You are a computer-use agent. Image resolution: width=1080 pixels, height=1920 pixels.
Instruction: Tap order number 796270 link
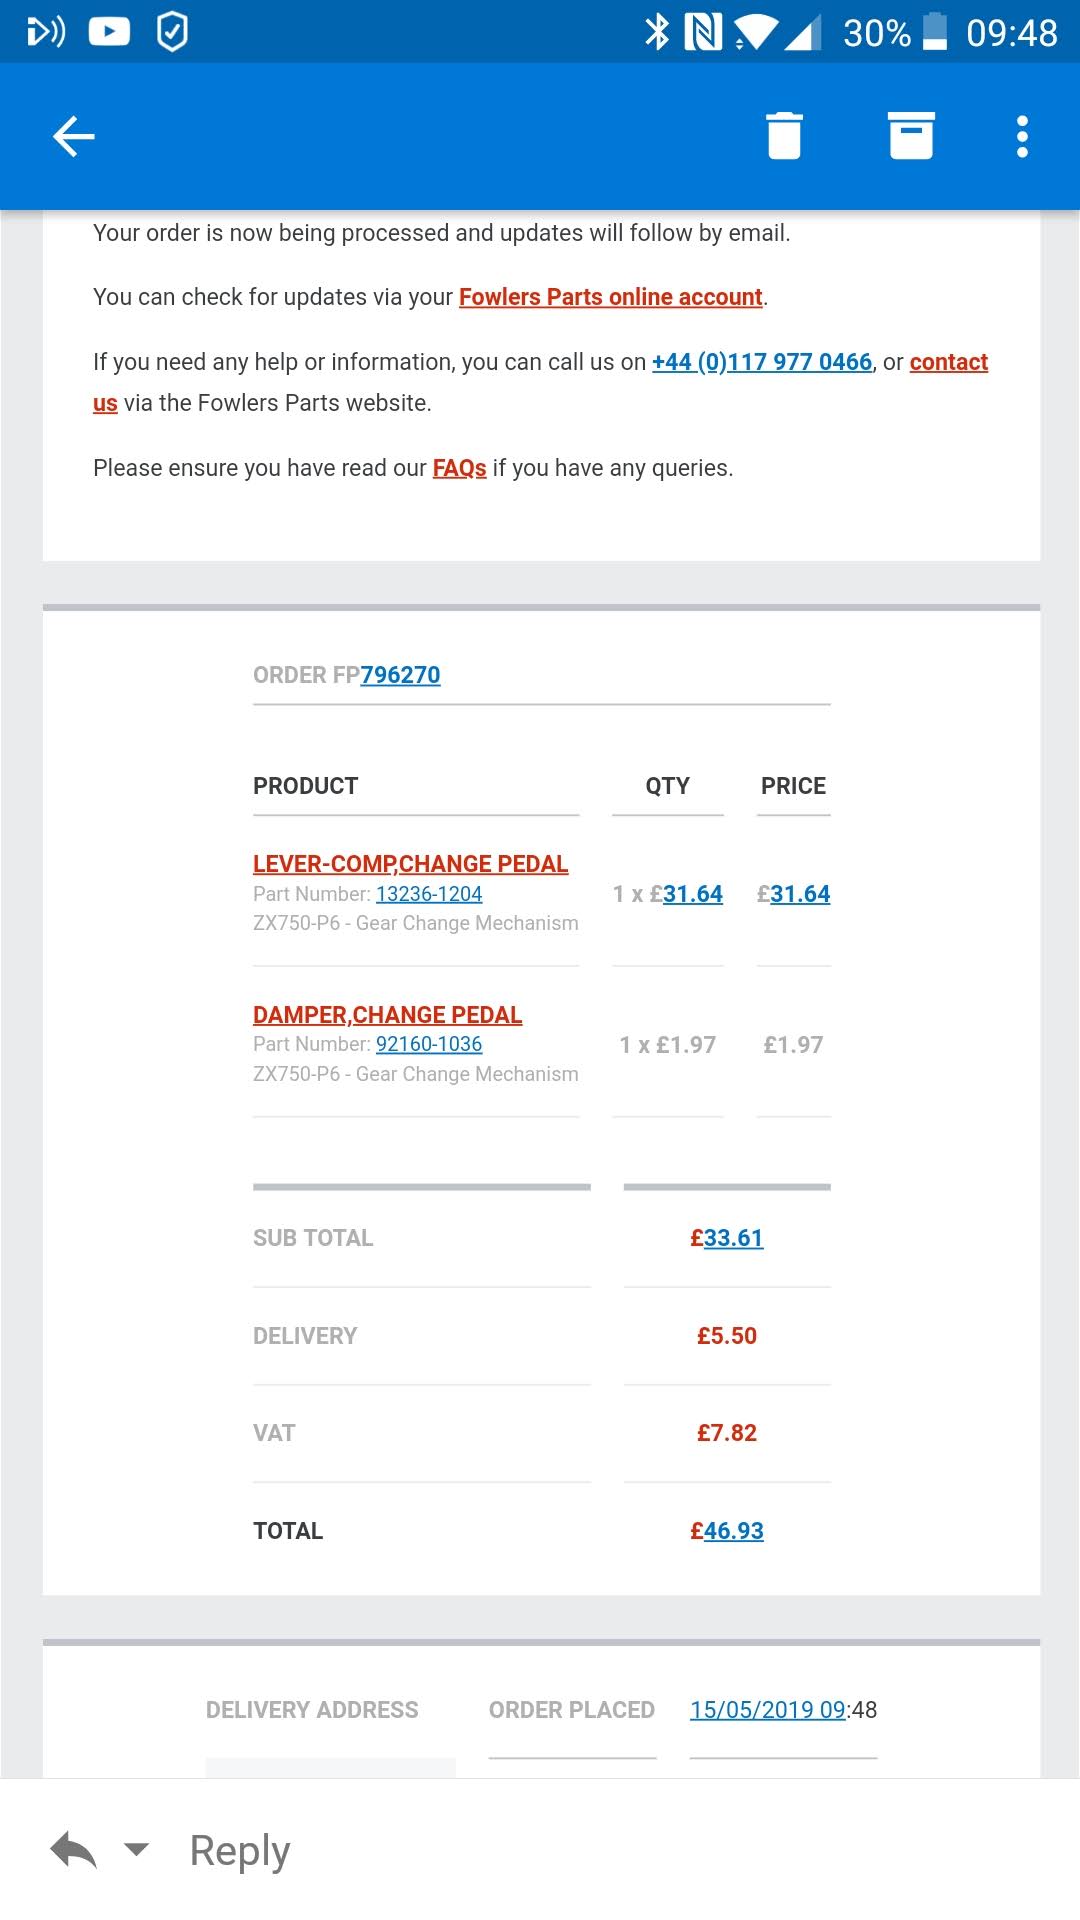(x=400, y=675)
